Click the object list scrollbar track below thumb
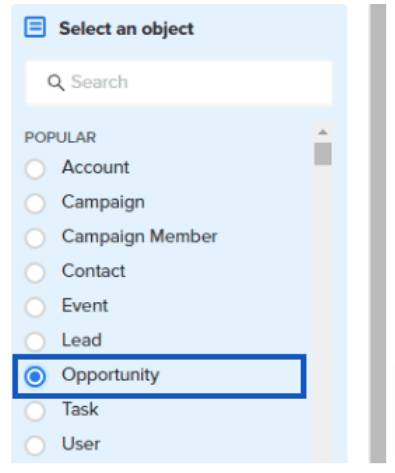395x473 pixels. (x=323, y=313)
